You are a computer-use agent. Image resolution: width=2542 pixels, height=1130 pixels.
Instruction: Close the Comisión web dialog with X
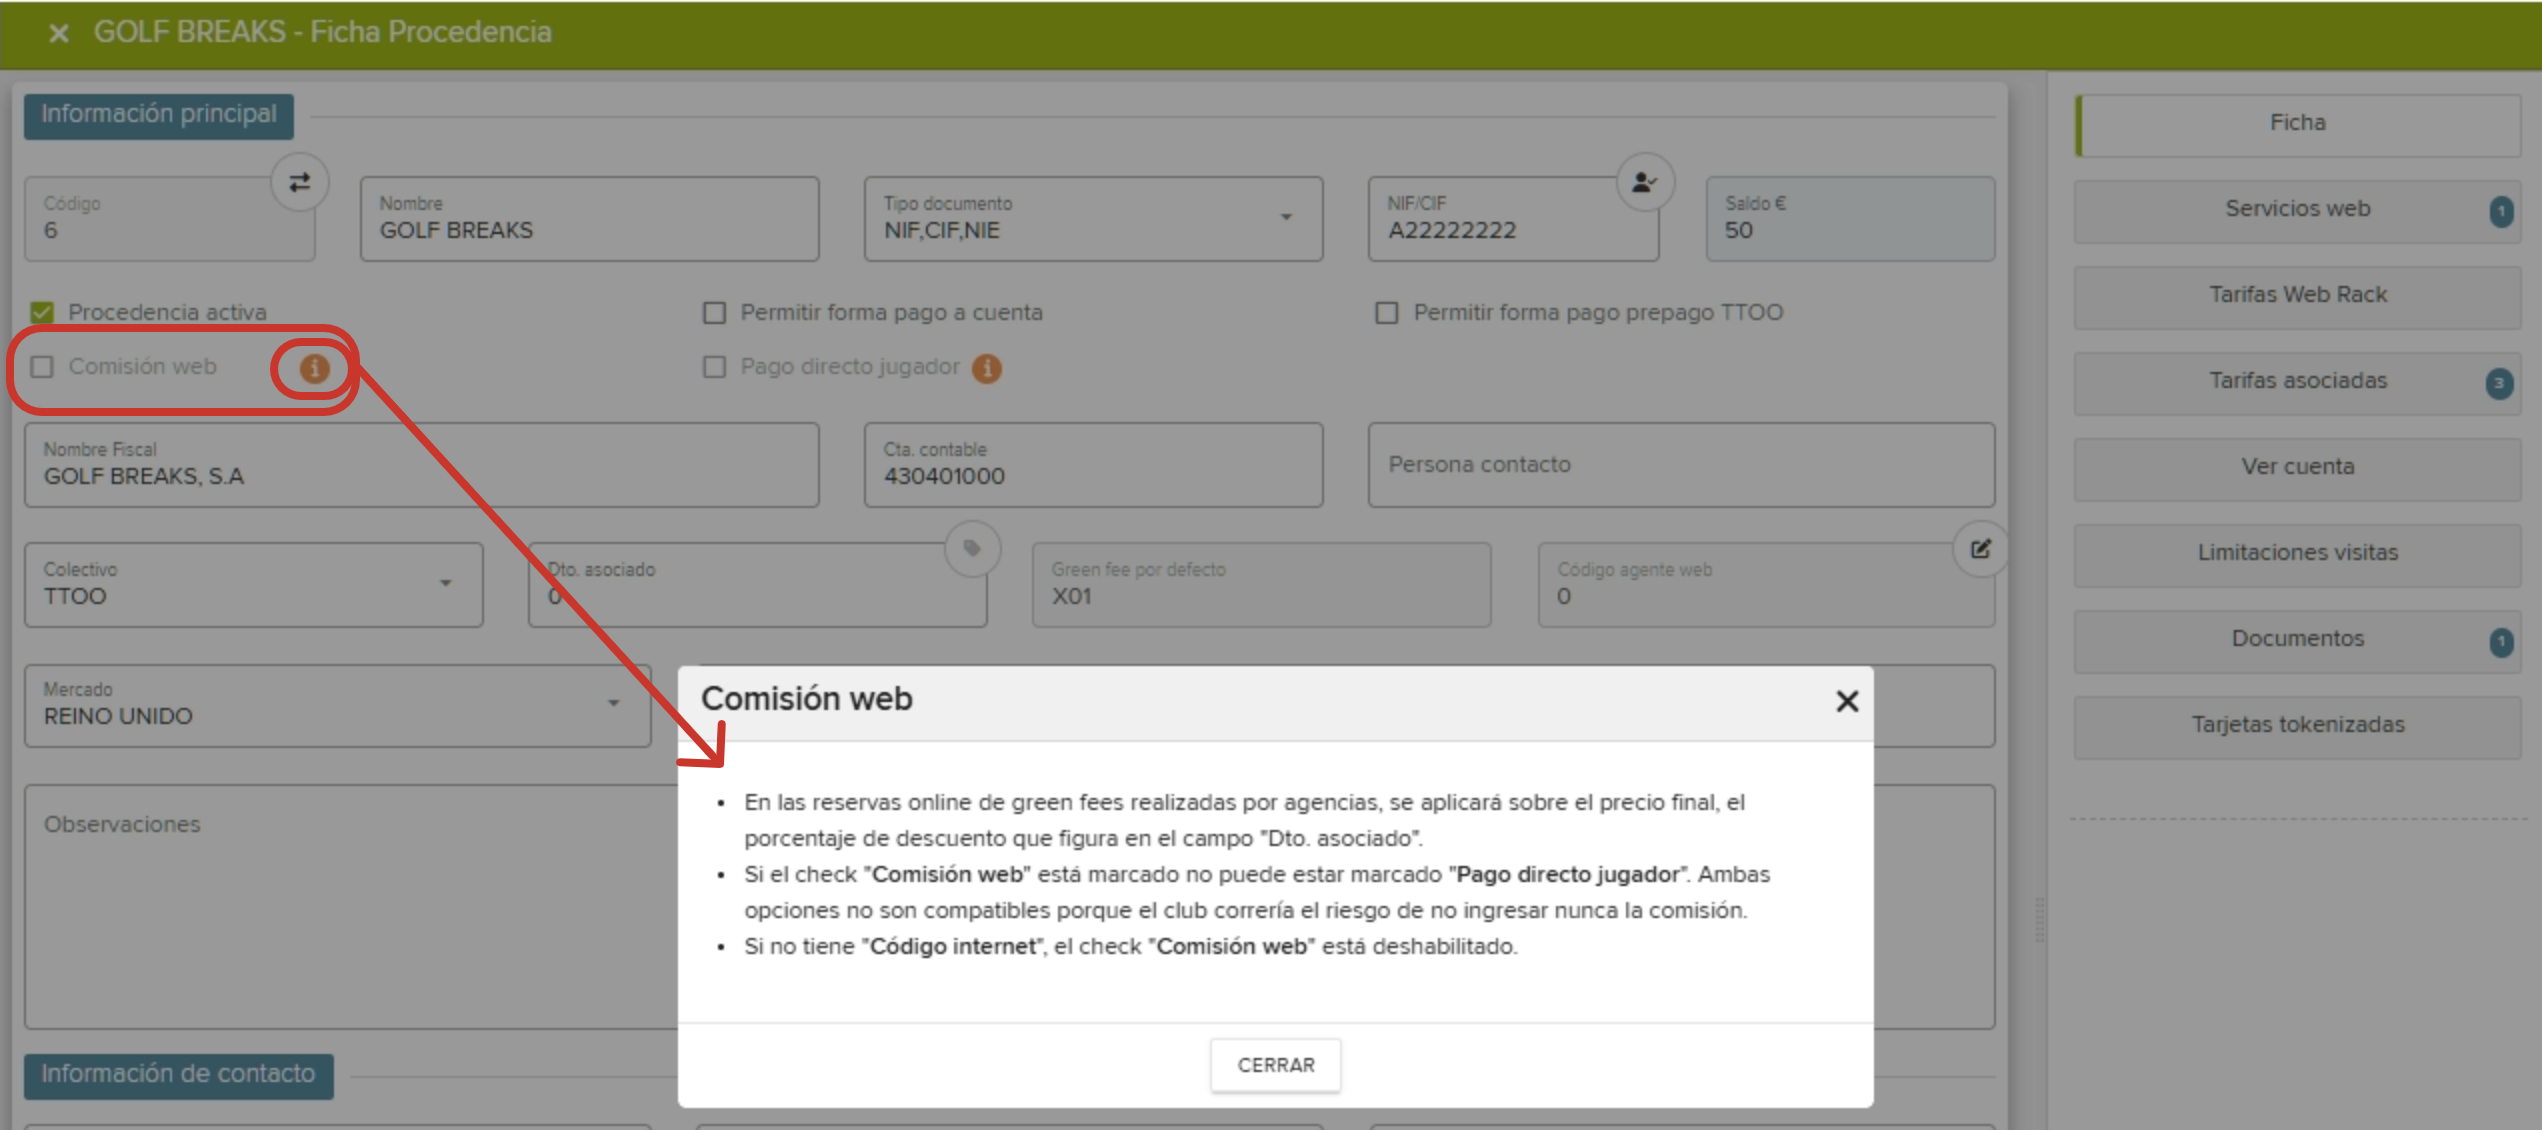[1847, 701]
